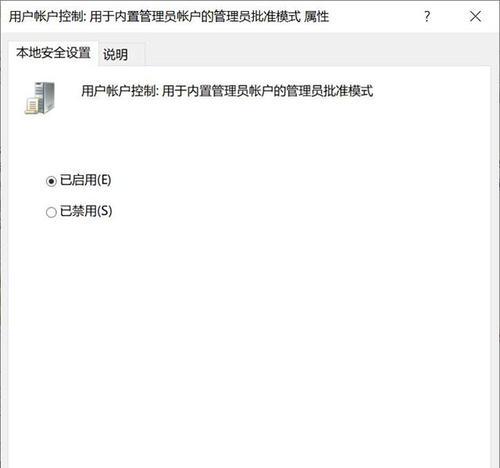Click the question mark help button
The image size is (500, 468).
pos(427,16)
